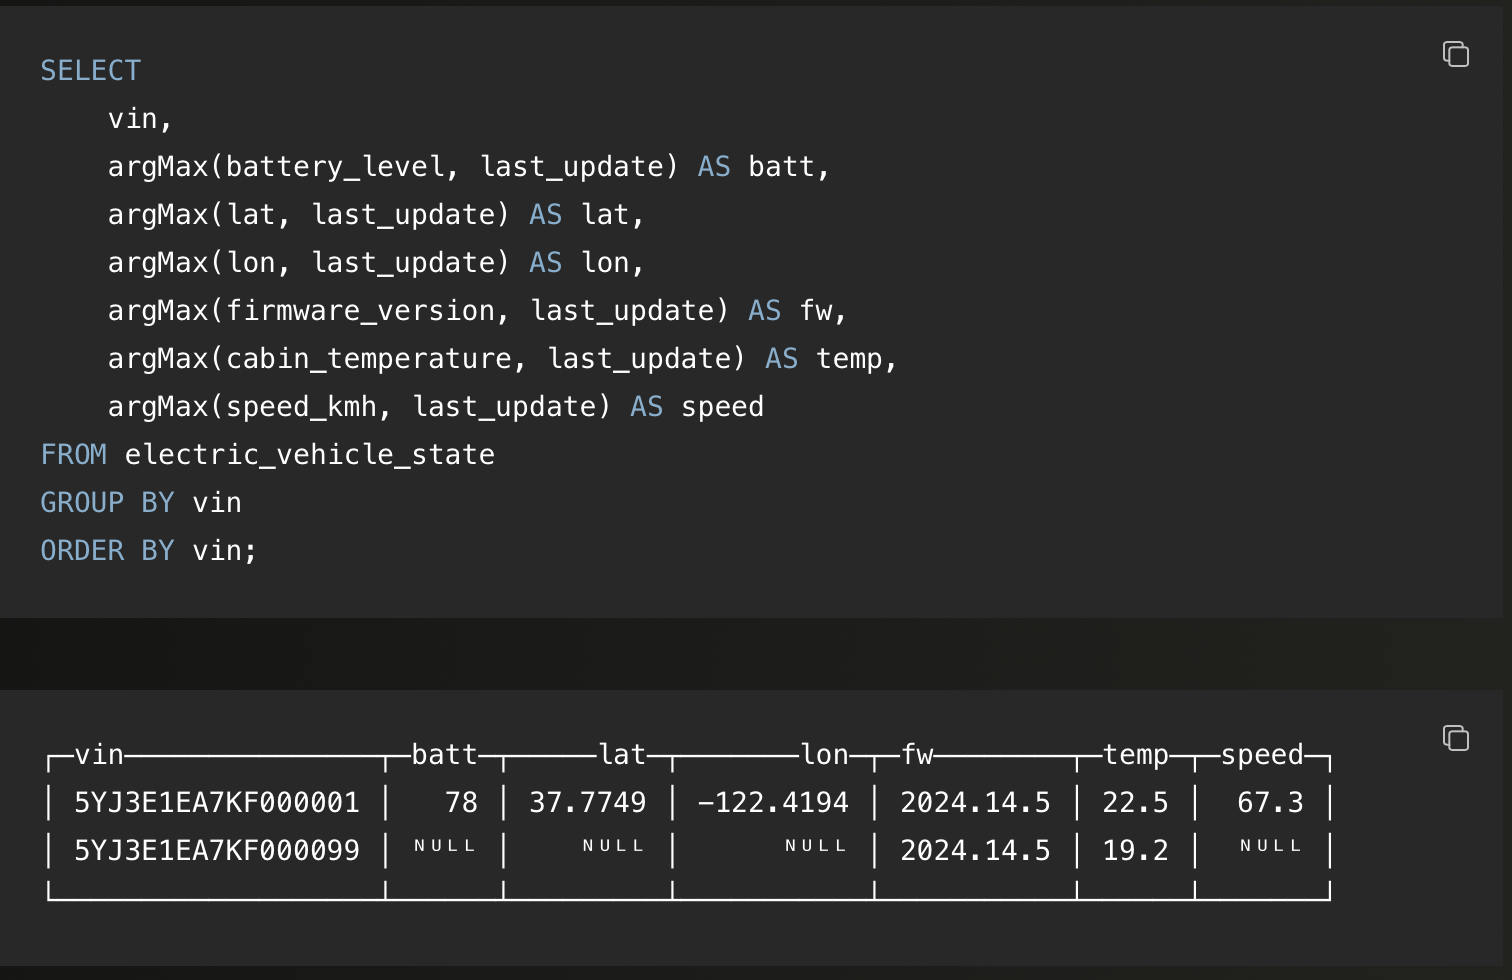Image resolution: width=1512 pixels, height=980 pixels.
Task: Click the FROM keyword
Action: [74, 455]
